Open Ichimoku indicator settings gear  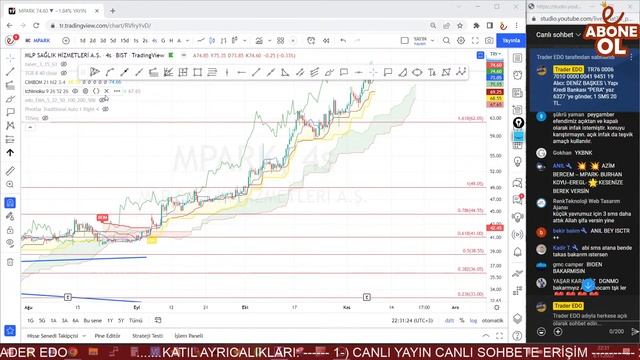85,91
